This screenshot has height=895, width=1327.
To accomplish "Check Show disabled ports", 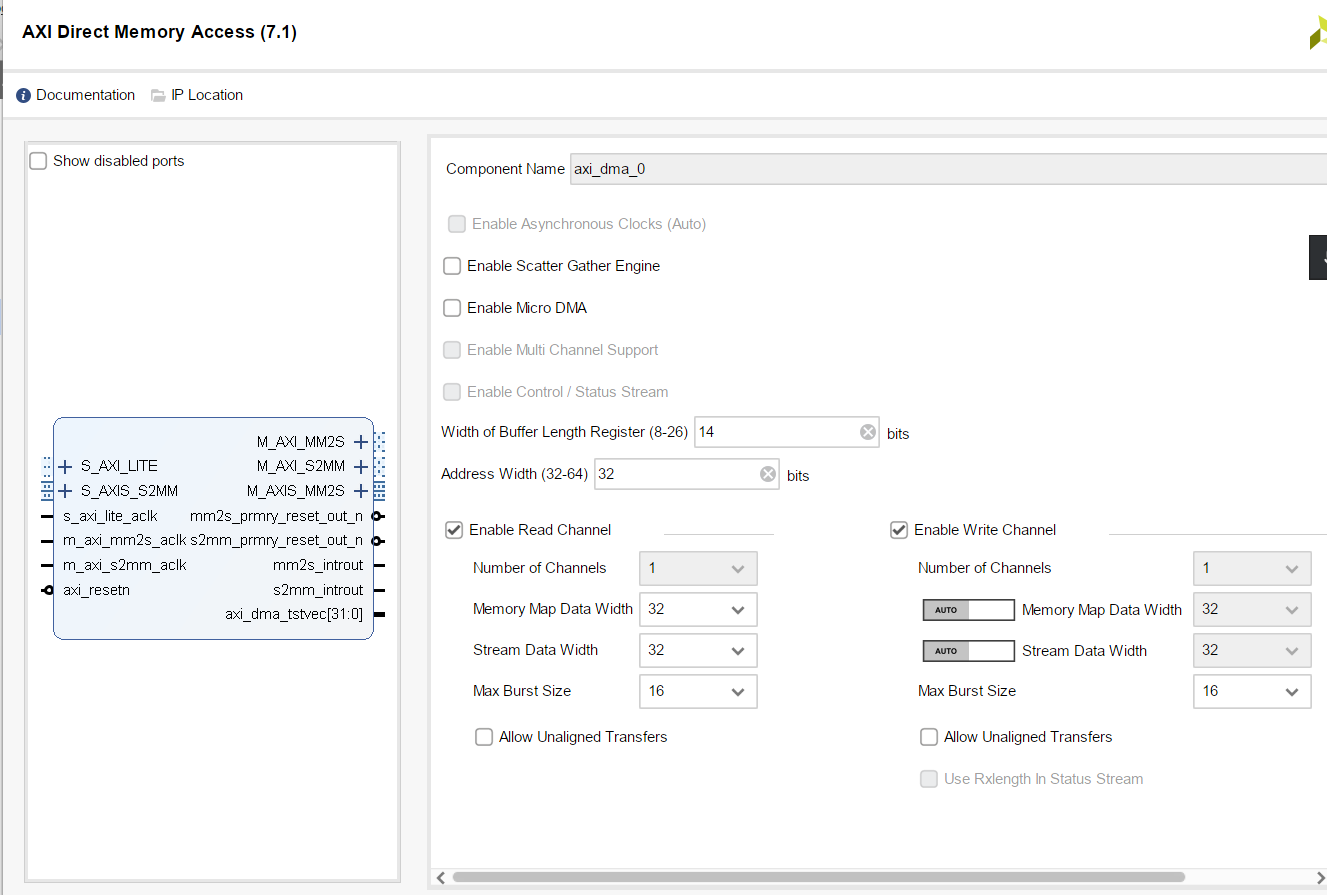I will (38, 161).
